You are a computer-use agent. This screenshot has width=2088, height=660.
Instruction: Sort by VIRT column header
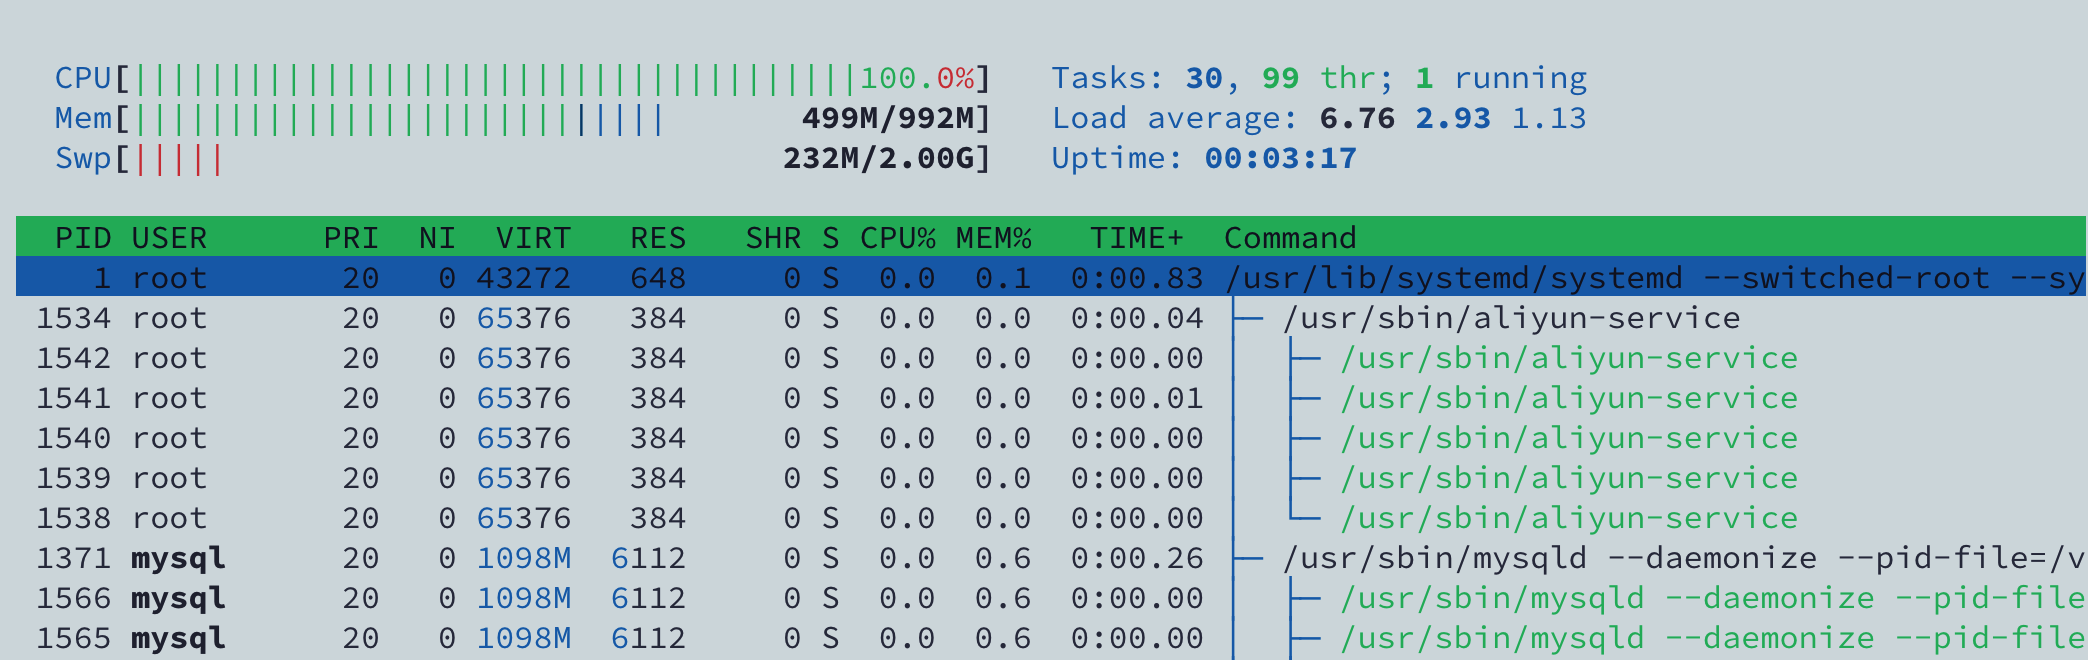pos(533,238)
